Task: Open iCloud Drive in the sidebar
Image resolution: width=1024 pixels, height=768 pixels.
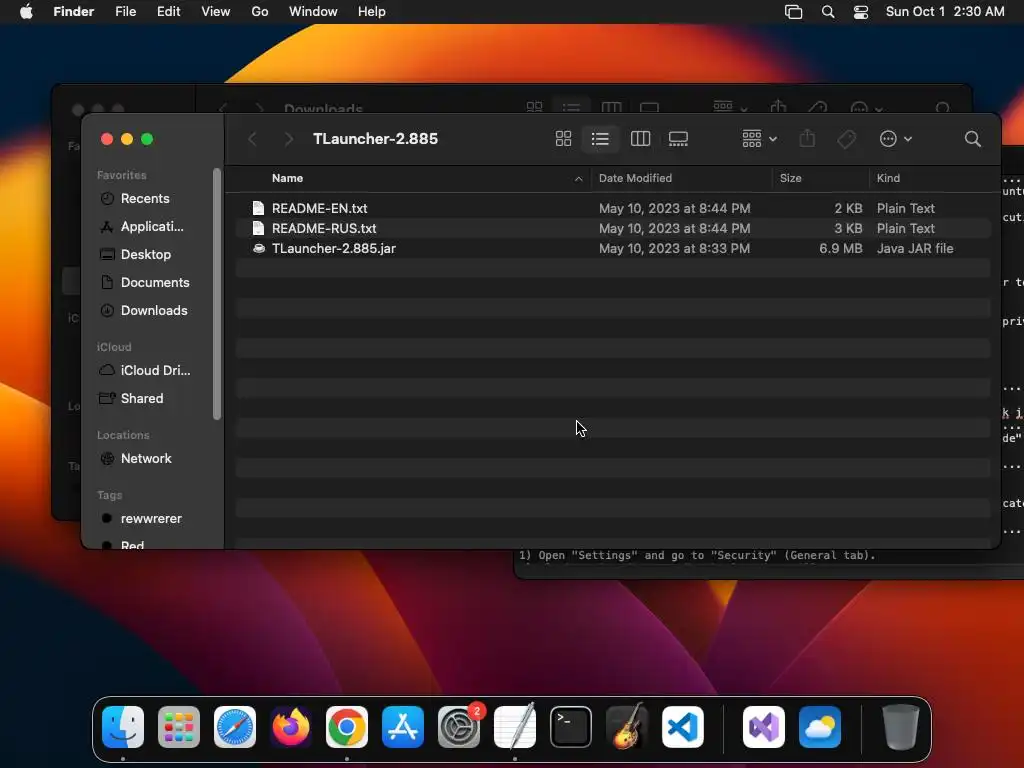Action: click(155, 370)
